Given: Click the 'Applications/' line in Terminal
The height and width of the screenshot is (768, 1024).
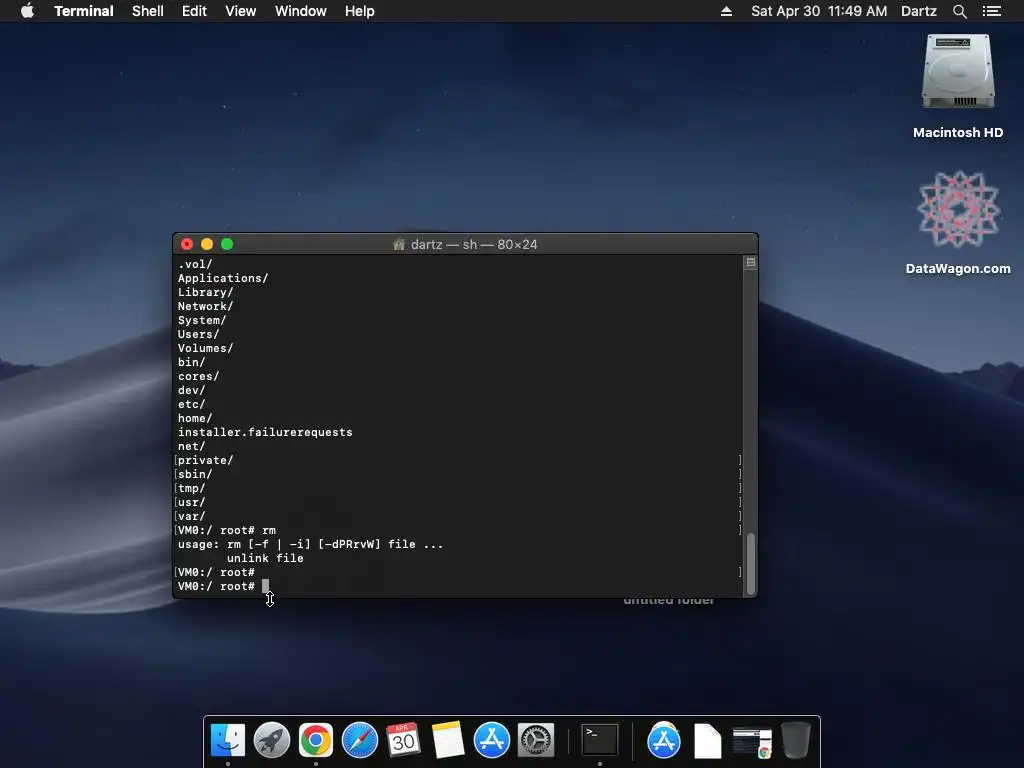Looking at the screenshot, I should [223, 278].
